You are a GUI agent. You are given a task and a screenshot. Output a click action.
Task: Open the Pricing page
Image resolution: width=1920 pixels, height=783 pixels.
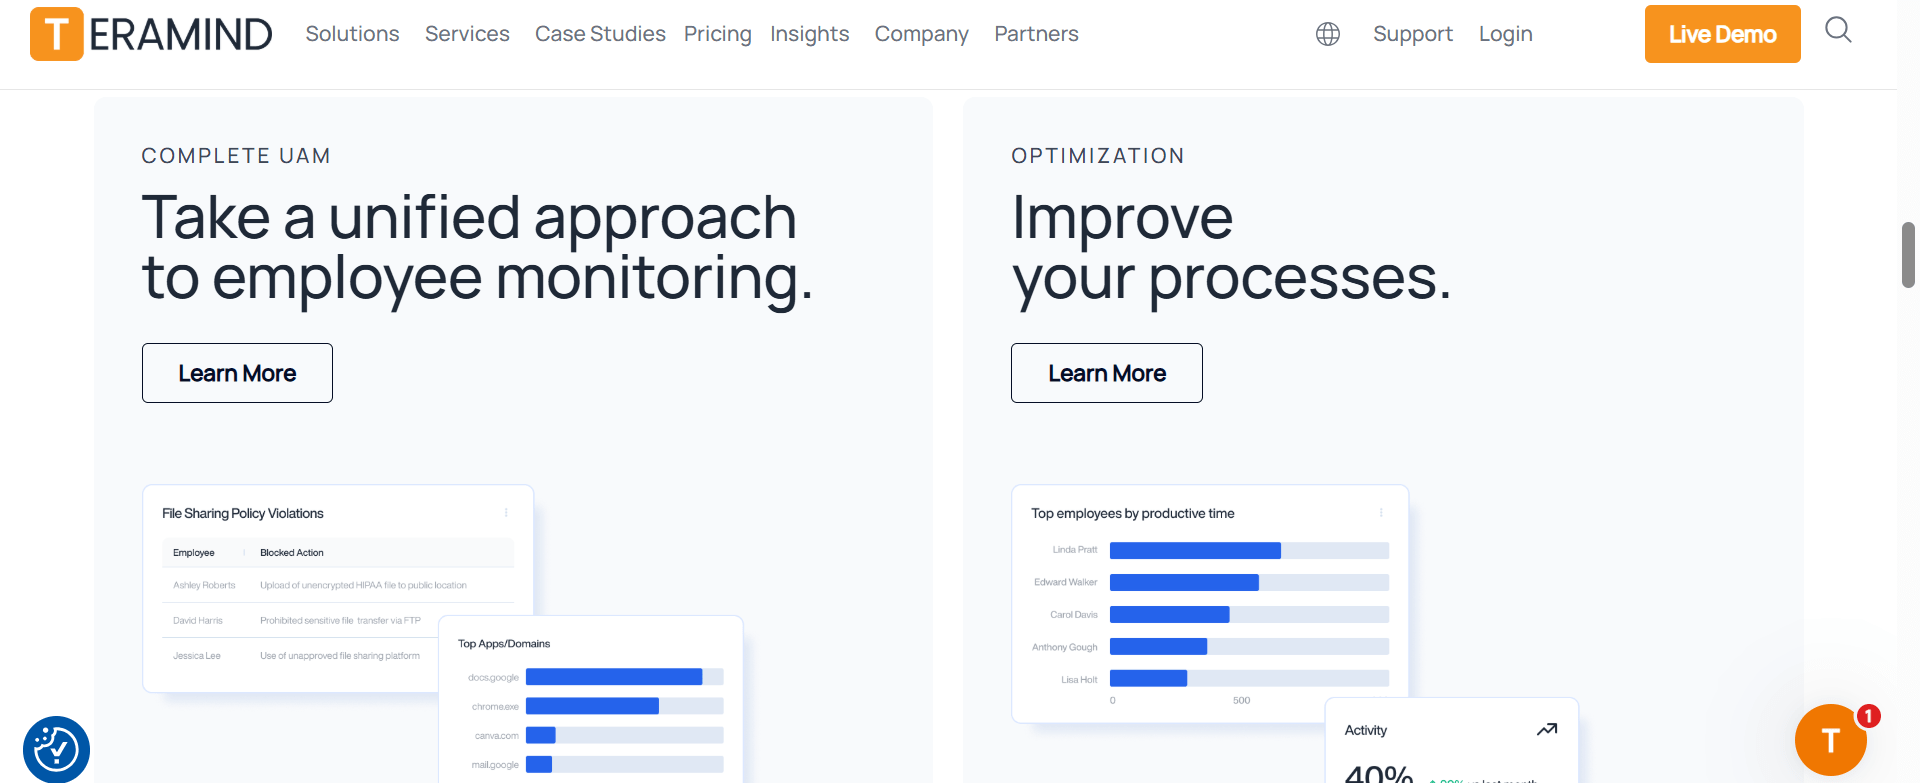[x=717, y=34]
